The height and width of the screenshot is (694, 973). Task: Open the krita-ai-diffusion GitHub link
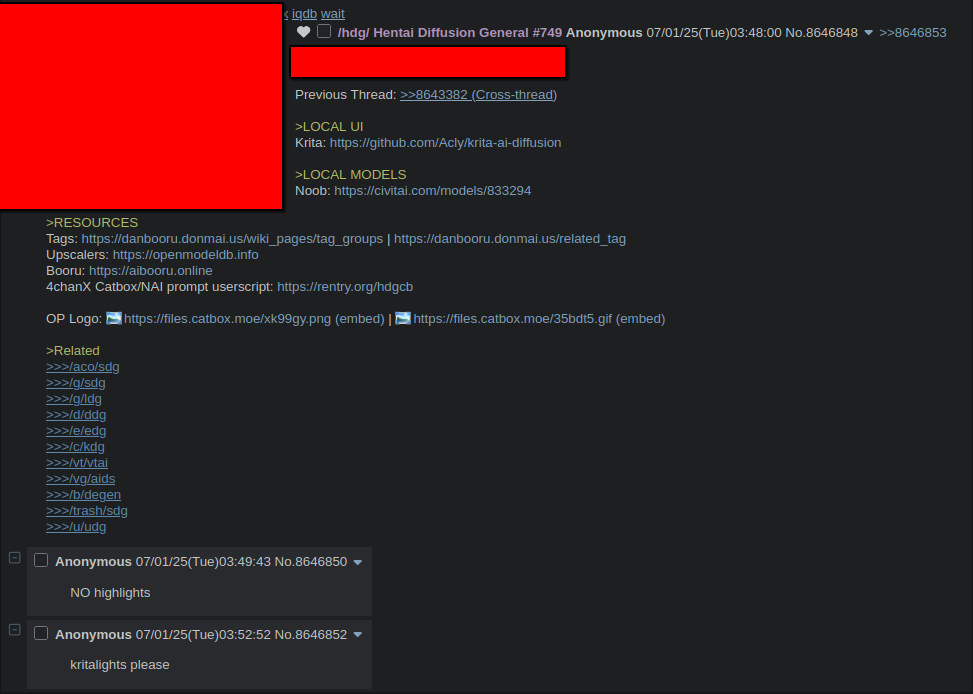click(x=446, y=143)
